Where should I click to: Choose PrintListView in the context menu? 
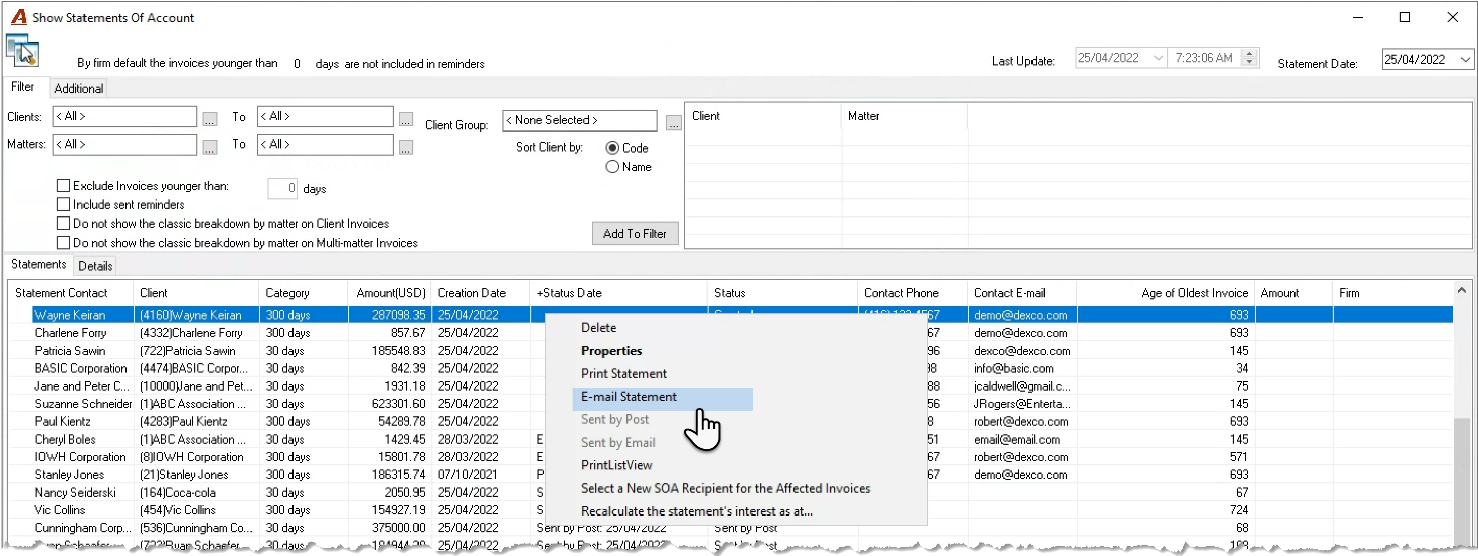click(x=617, y=465)
